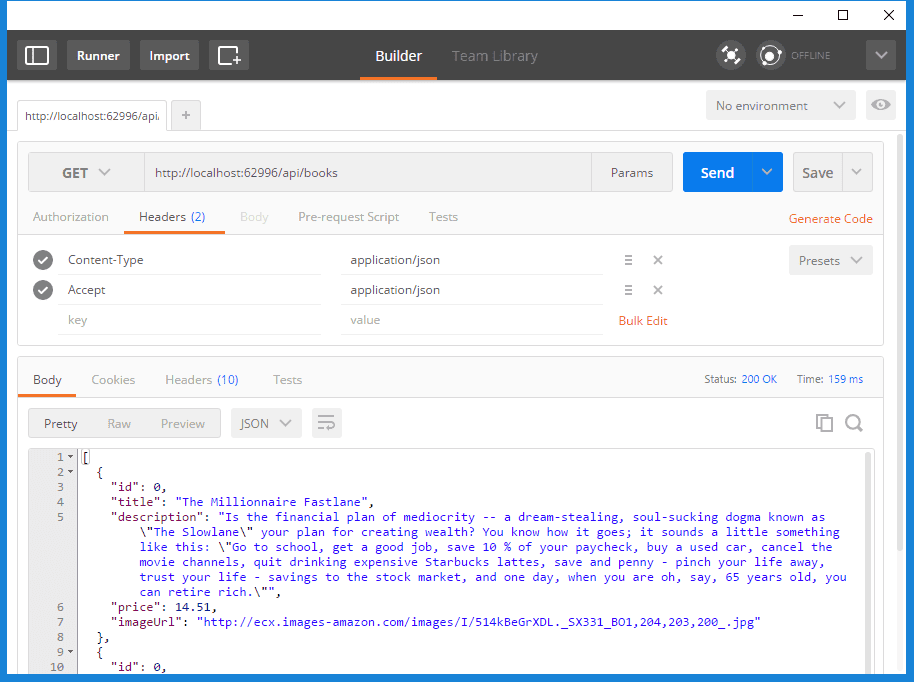Screen dimensions: 914x682
Task: Reorder the Content-Type header row handle
Action: (628, 260)
